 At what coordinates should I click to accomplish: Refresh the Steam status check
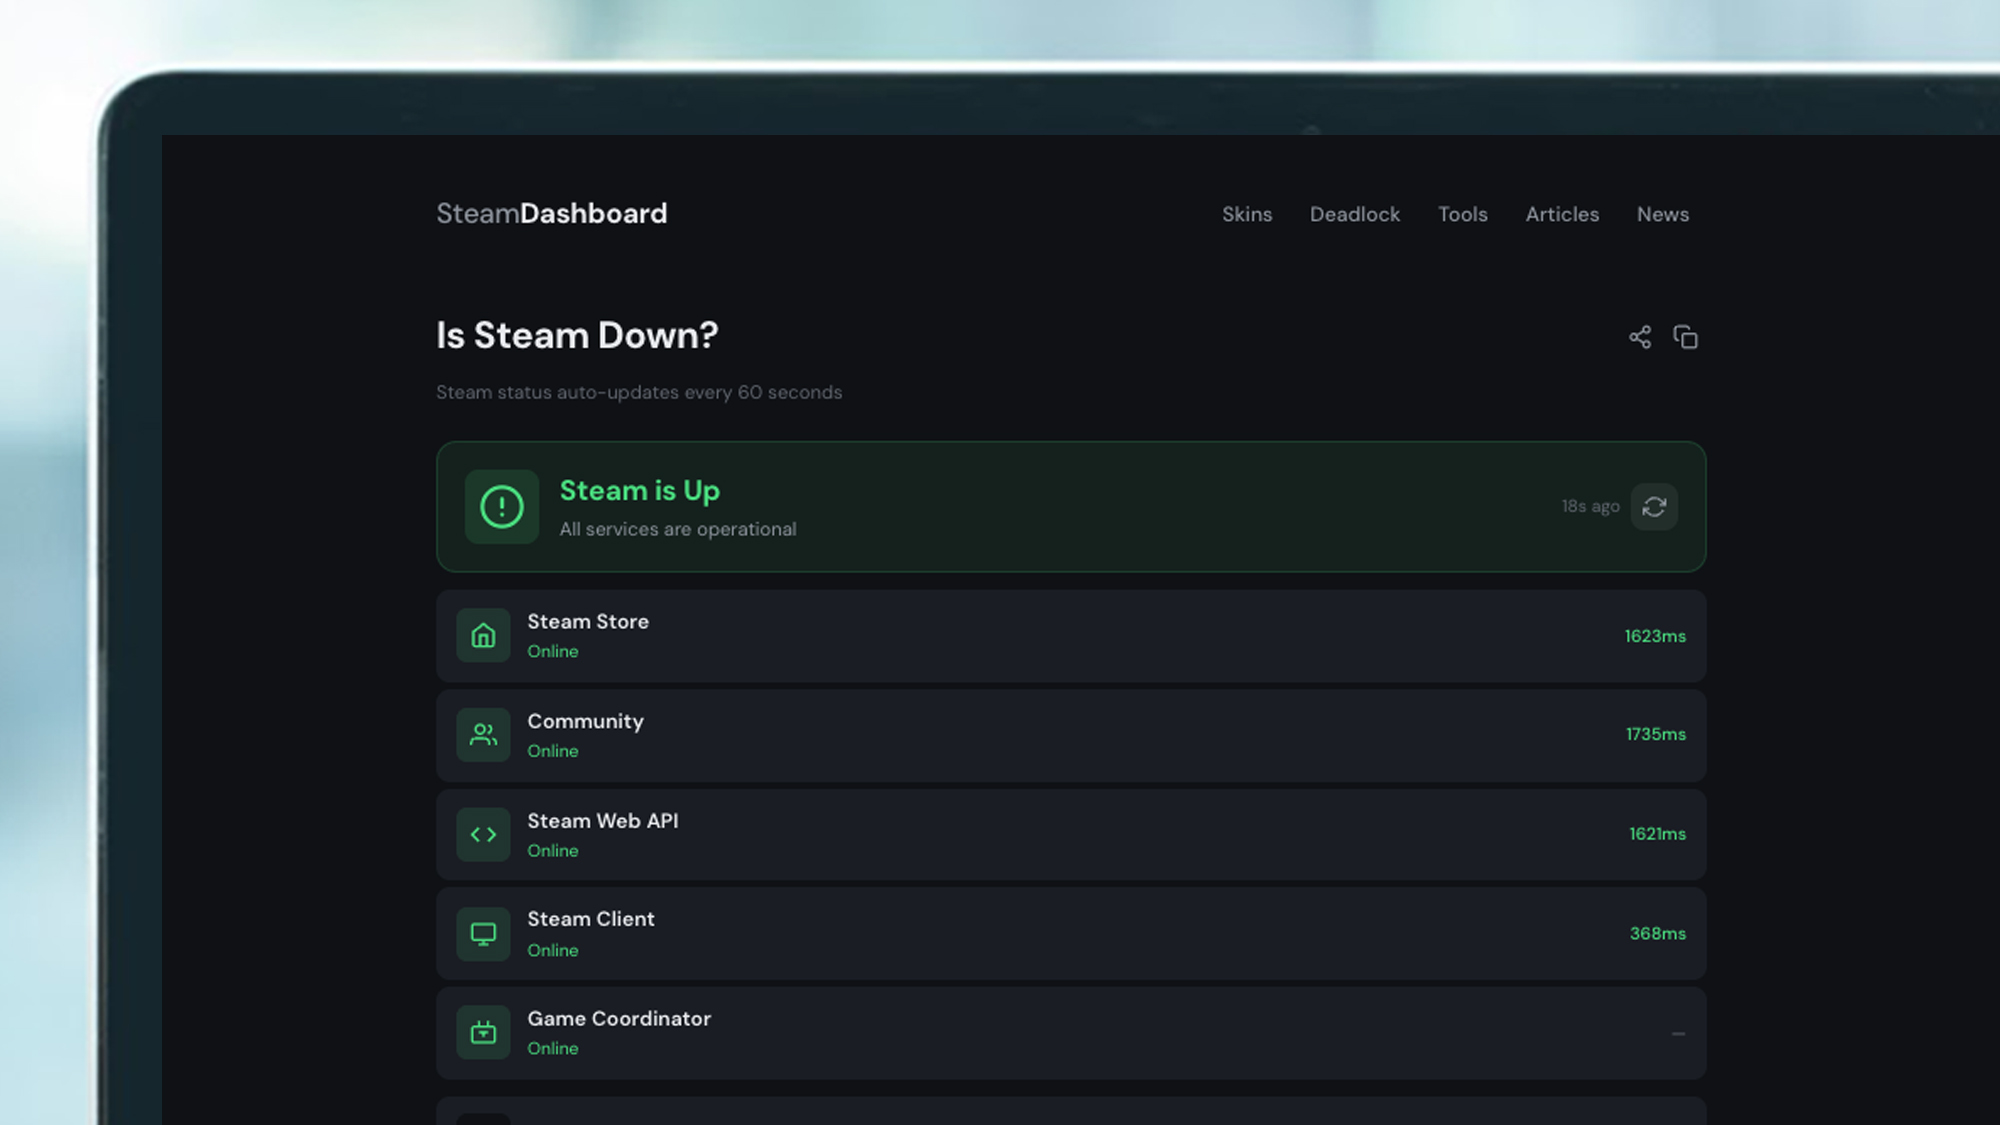coord(1654,507)
